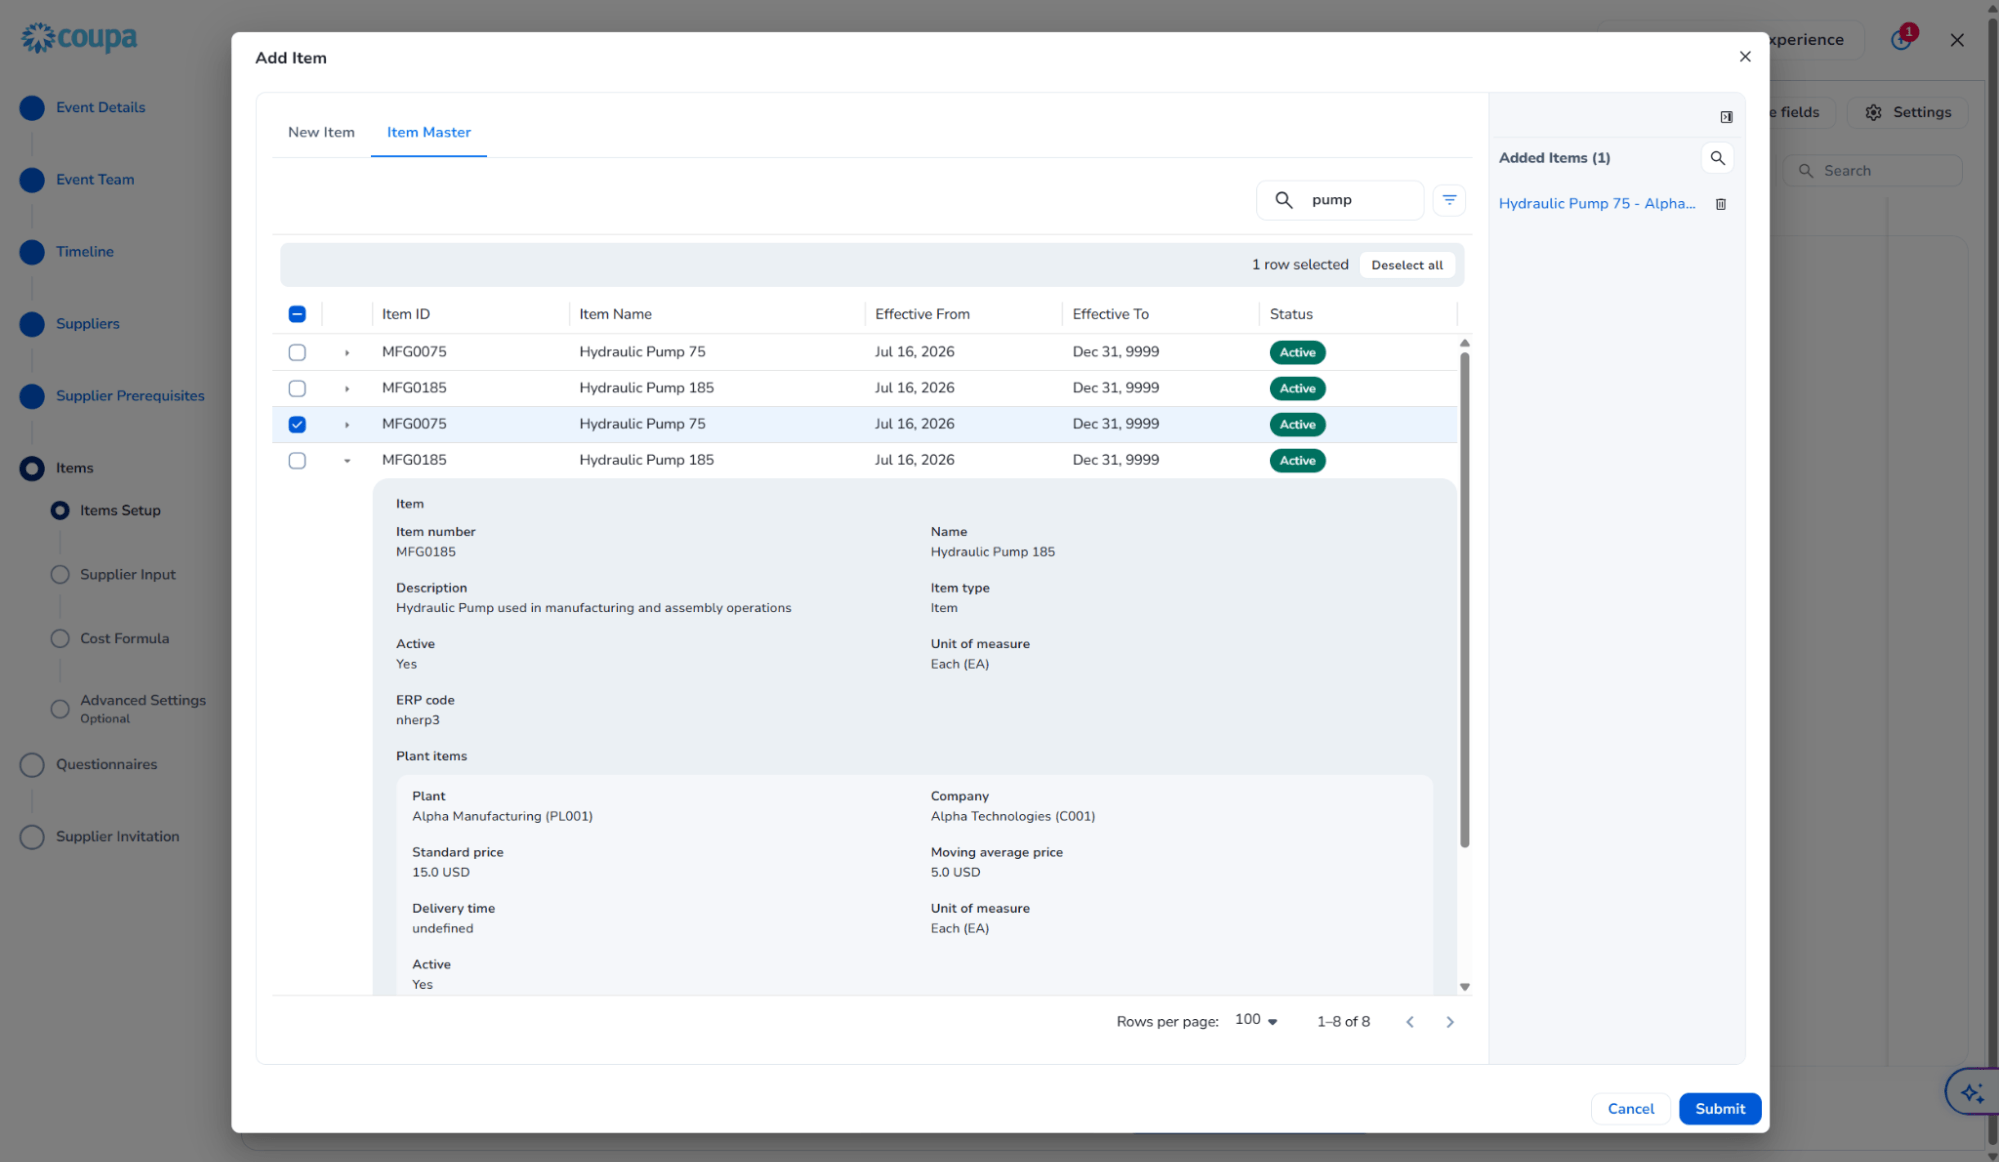This screenshot has width=1999, height=1162.
Task: Sort by the Effective From column header
Action: click(x=922, y=314)
